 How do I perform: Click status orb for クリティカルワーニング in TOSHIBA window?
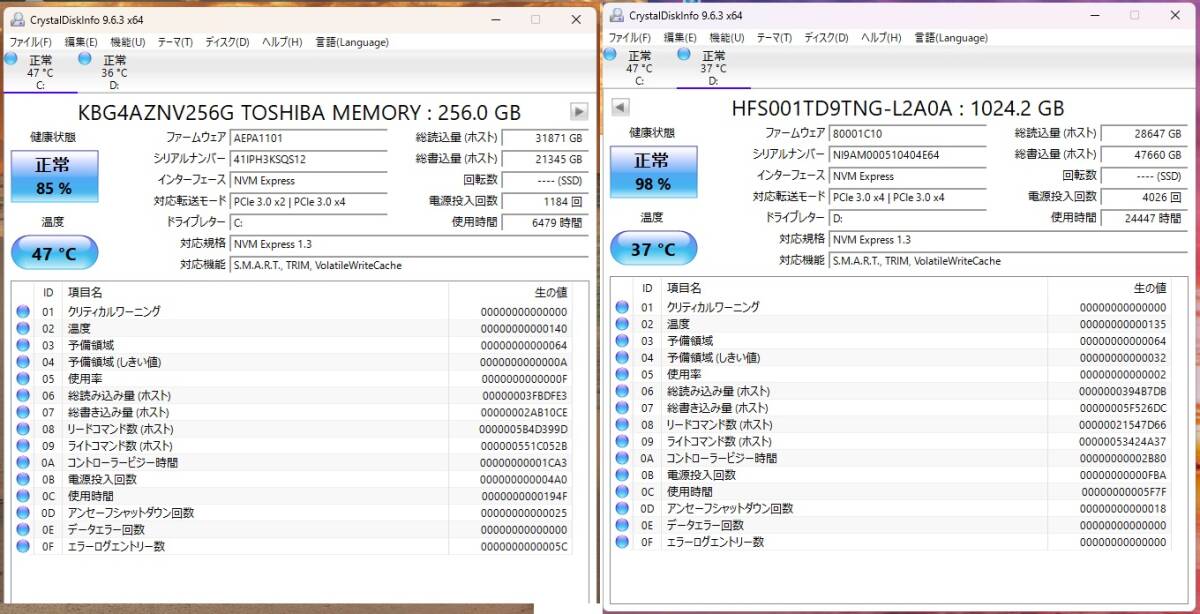point(23,312)
